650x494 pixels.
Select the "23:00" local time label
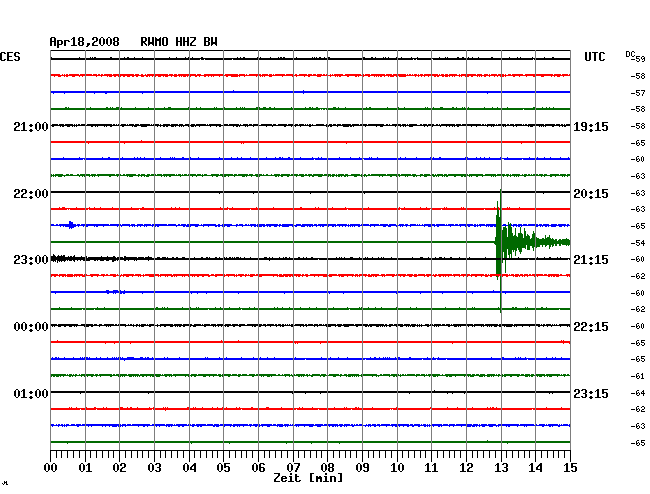[31, 260]
